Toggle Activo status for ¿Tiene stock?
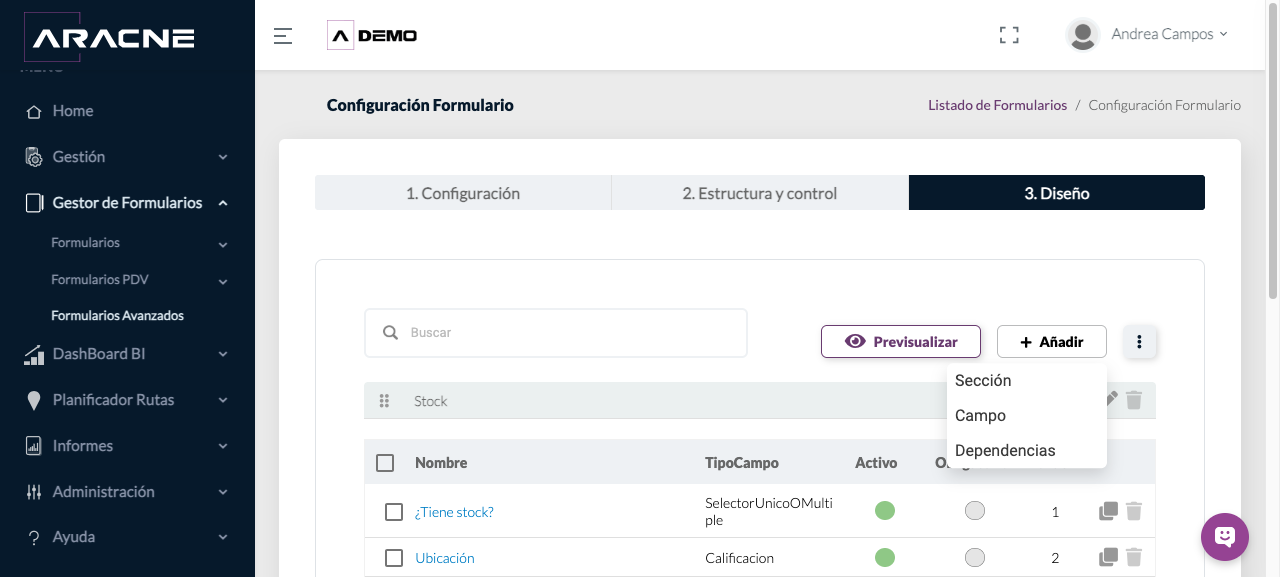This screenshot has width=1280, height=577. [x=885, y=511]
